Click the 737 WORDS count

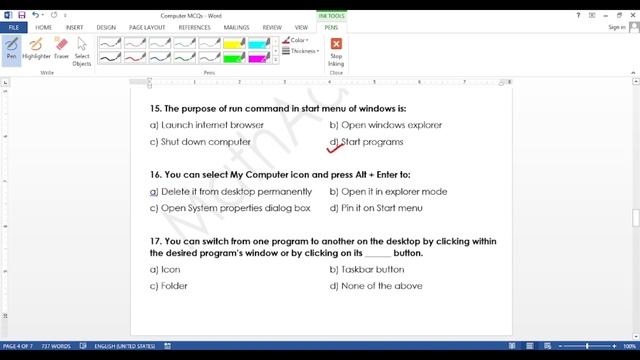[x=56, y=346]
